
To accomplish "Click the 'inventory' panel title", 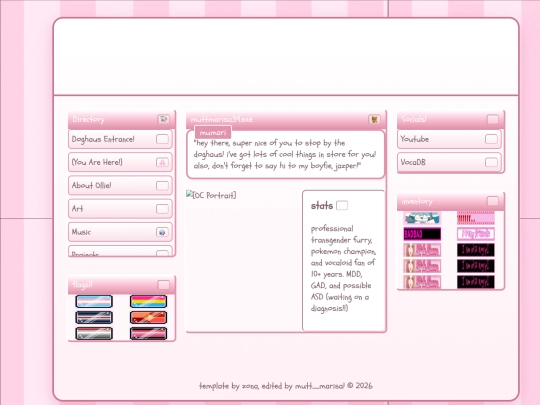I will pos(417,201).
